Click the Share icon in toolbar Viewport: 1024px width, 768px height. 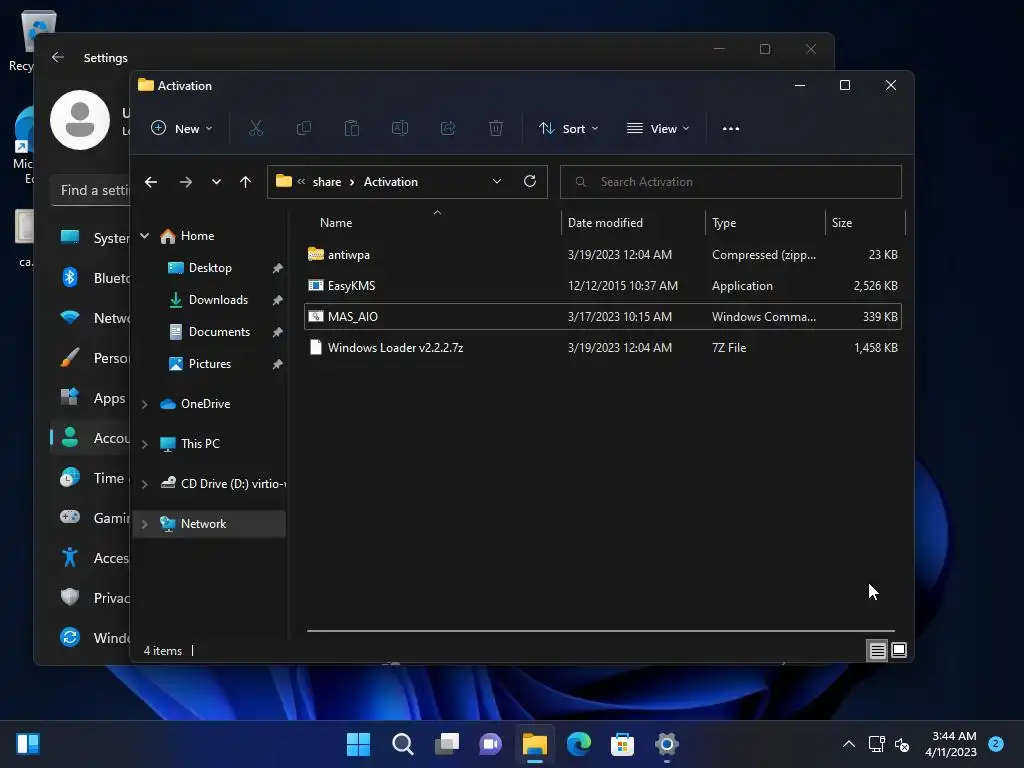[x=448, y=129]
